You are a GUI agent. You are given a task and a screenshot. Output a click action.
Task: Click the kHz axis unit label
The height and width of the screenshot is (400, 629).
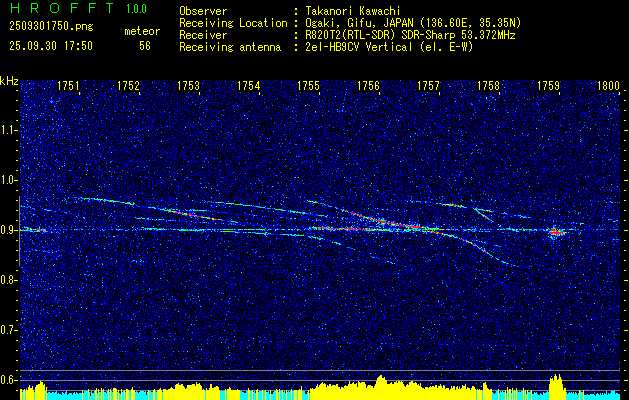(9, 81)
